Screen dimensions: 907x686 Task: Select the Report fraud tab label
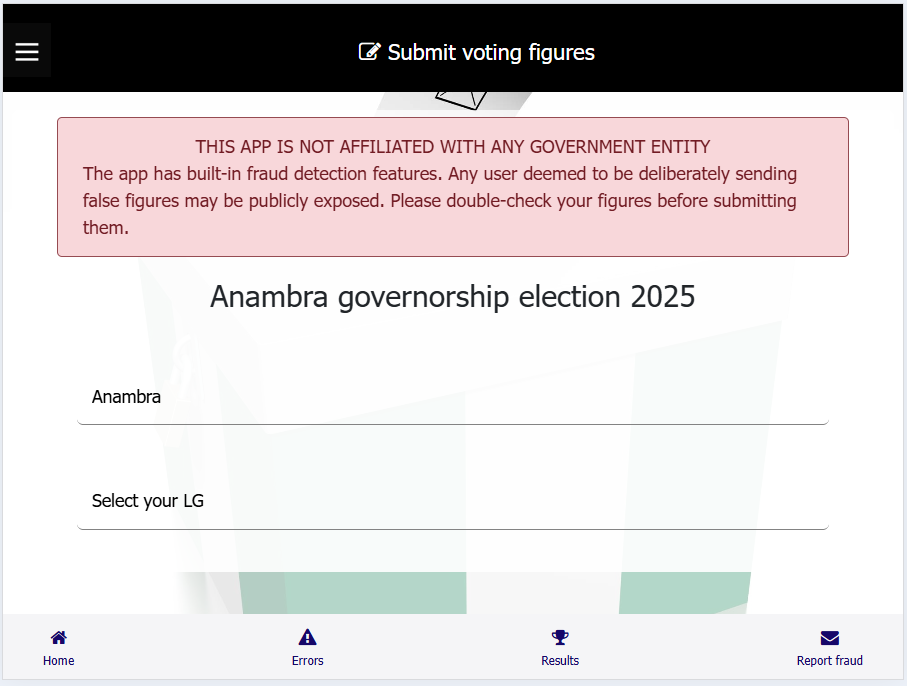click(829, 661)
